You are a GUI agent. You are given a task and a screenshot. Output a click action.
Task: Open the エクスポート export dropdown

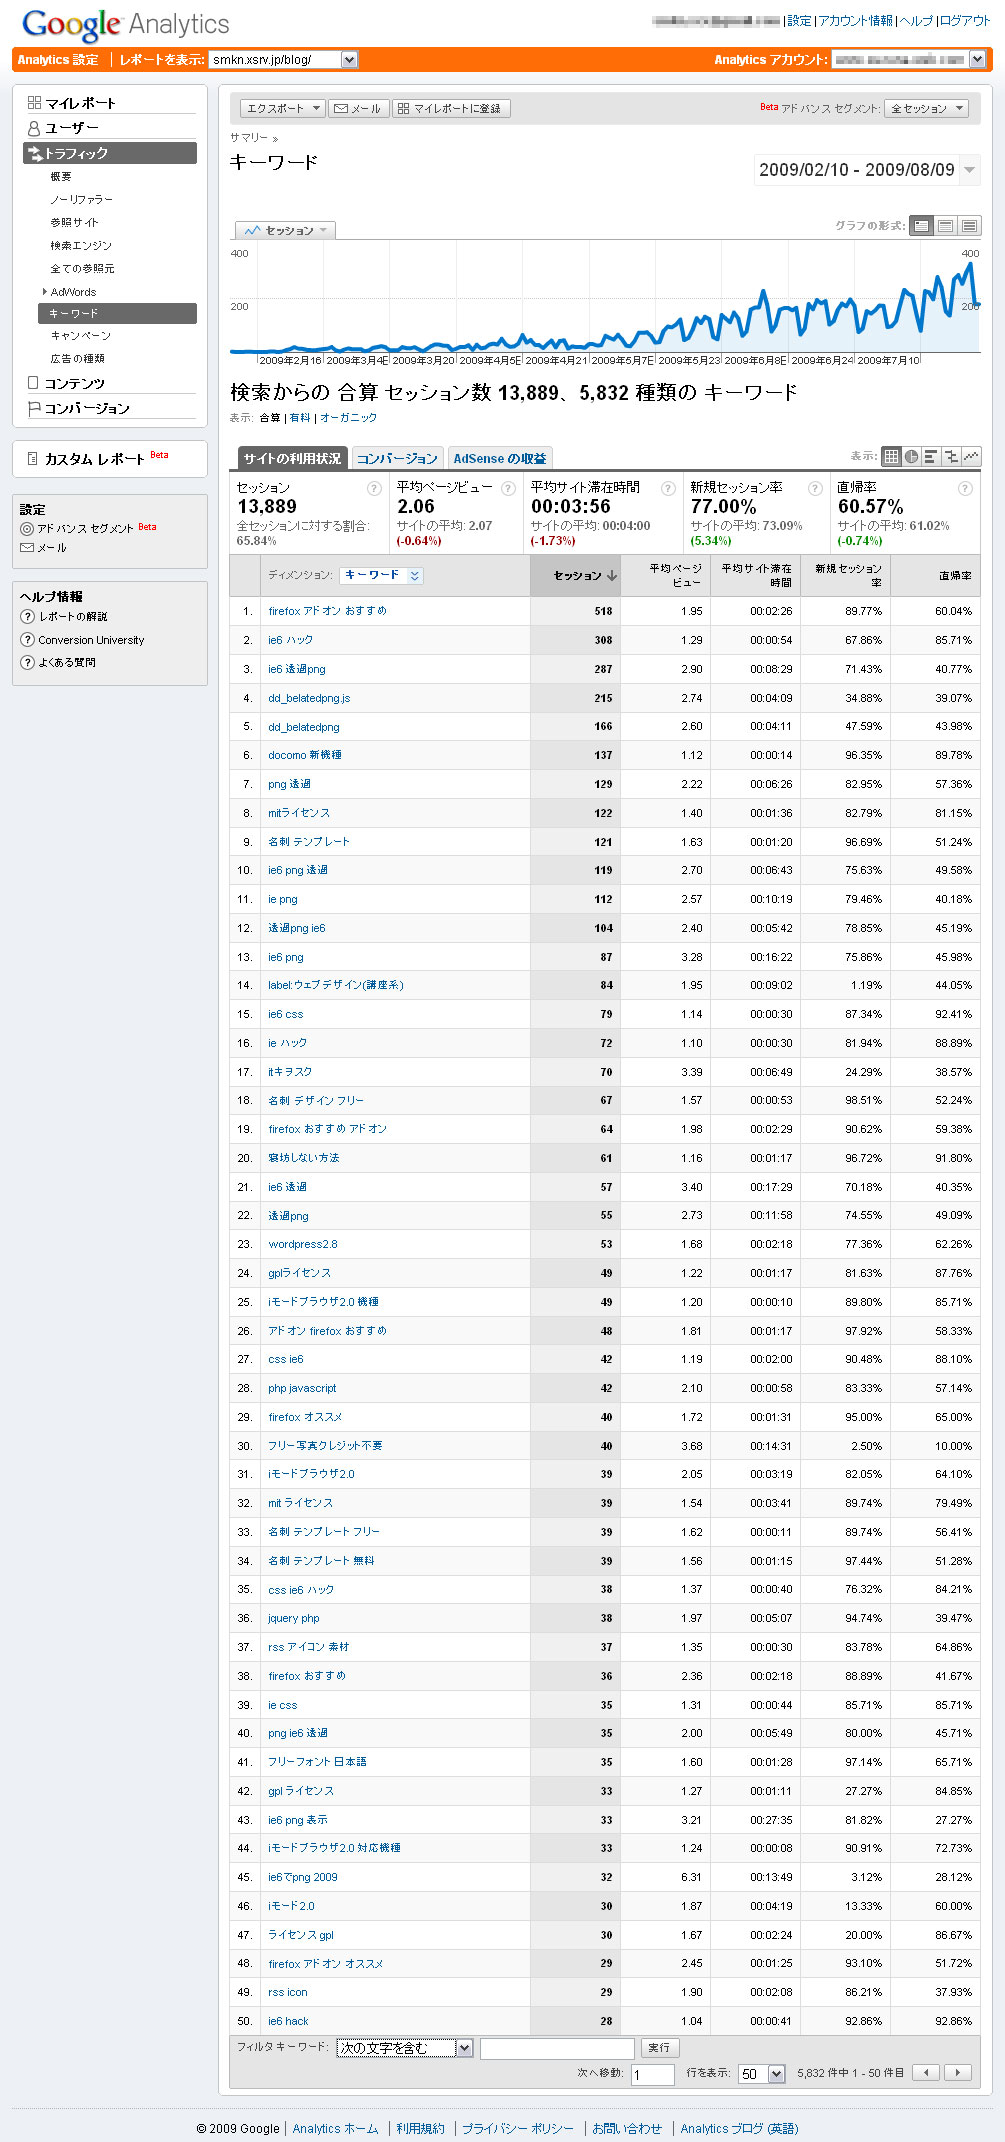tap(283, 108)
